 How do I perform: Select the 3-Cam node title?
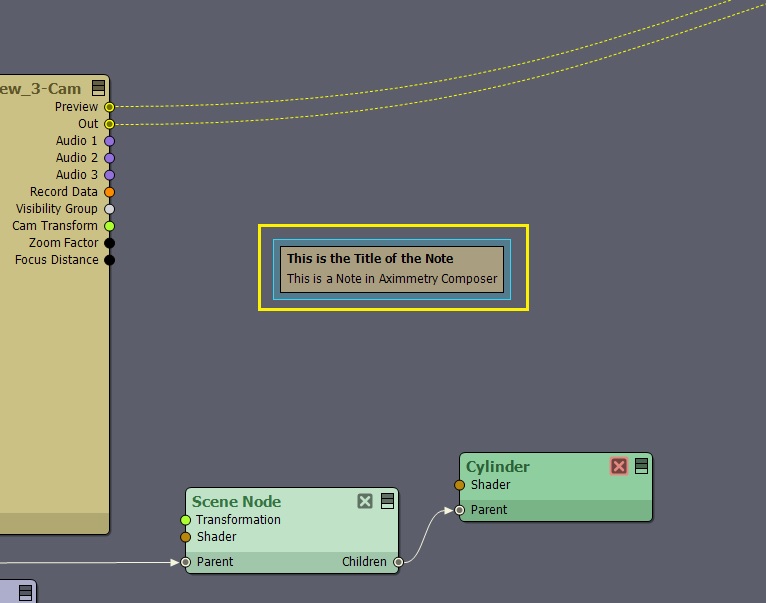pos(40,88)
